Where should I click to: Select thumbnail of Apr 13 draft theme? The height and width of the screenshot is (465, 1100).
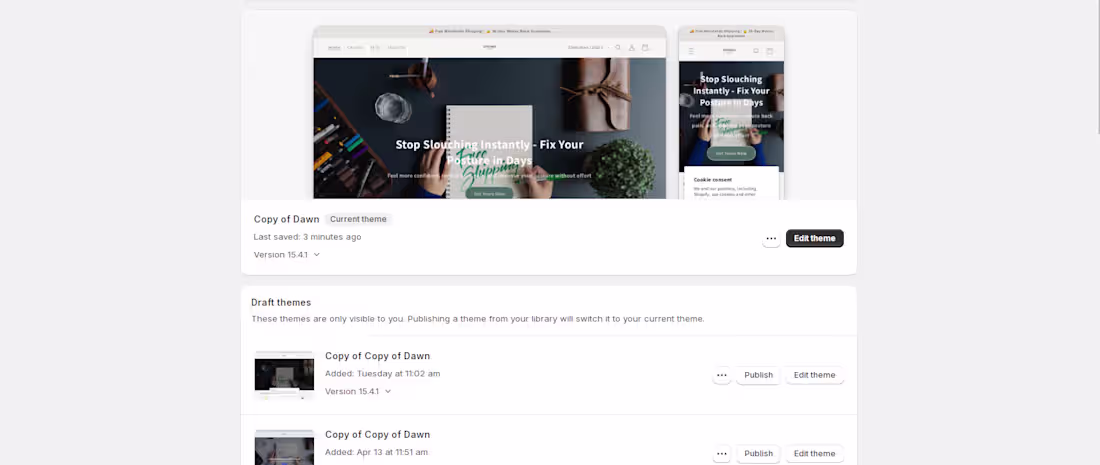point(284,447)
